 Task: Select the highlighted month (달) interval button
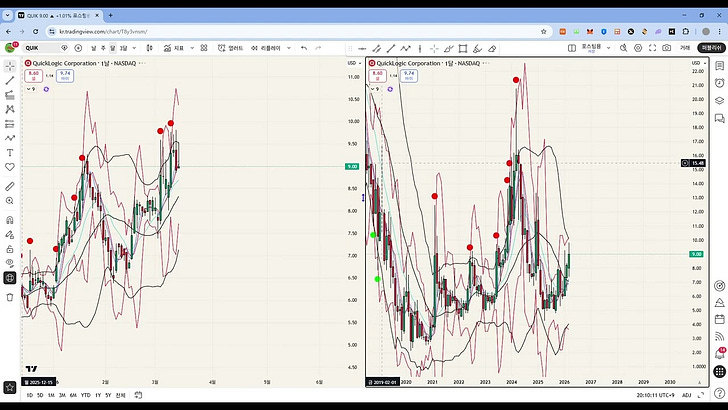pos(113,48)
